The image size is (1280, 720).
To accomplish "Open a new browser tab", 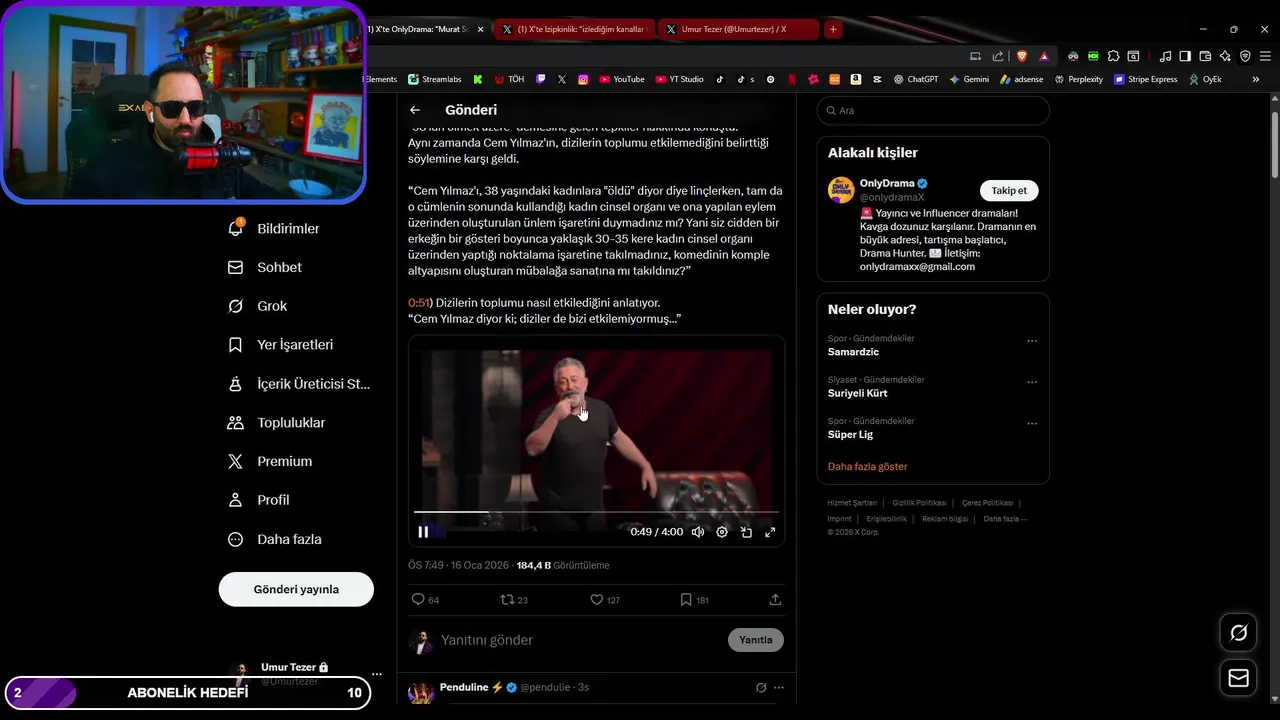I will click(833, 30).
